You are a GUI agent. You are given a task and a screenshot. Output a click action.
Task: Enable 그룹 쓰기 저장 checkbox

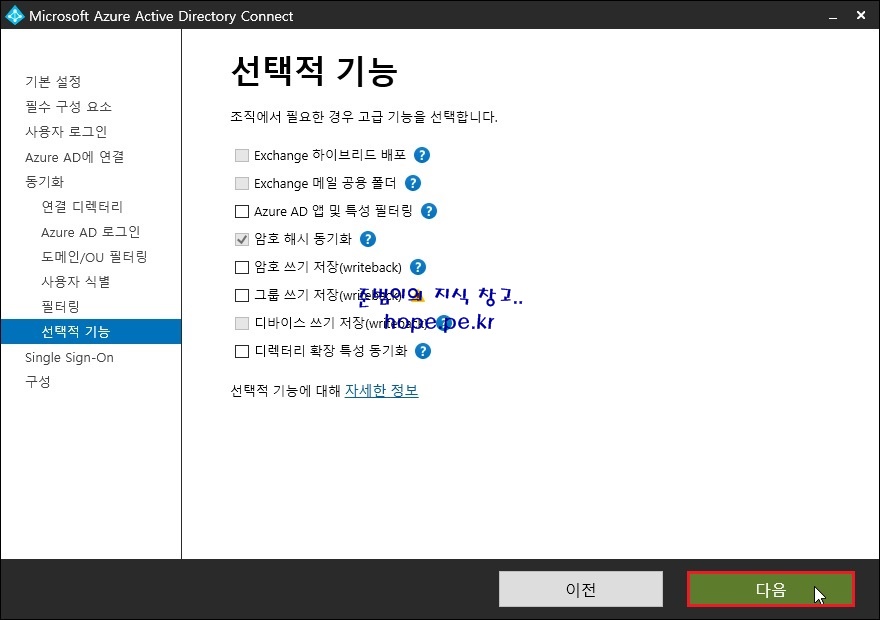241,296
